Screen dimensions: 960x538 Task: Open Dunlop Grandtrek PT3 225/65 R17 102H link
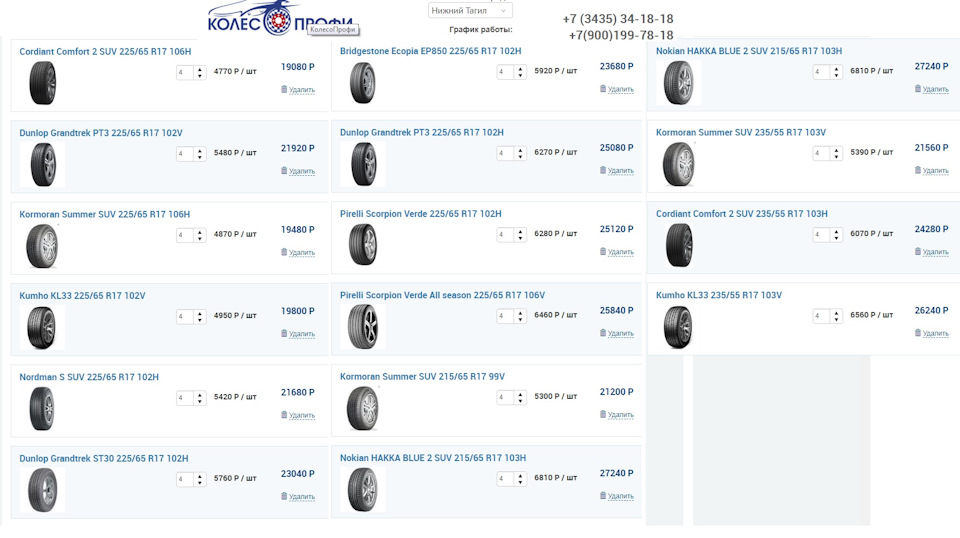422,132
